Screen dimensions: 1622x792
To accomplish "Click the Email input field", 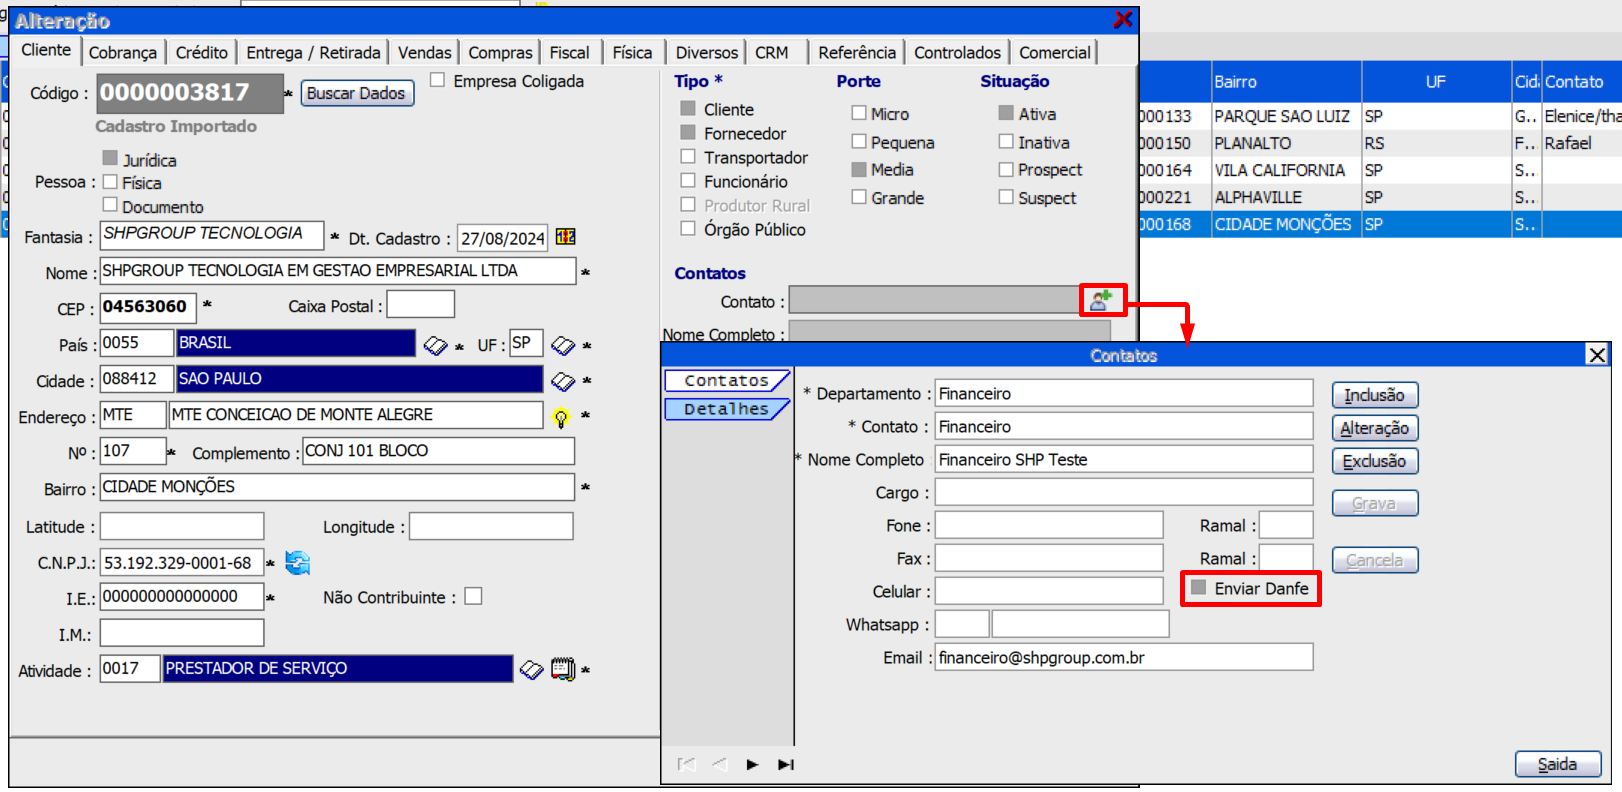I will pos(1123,657).
